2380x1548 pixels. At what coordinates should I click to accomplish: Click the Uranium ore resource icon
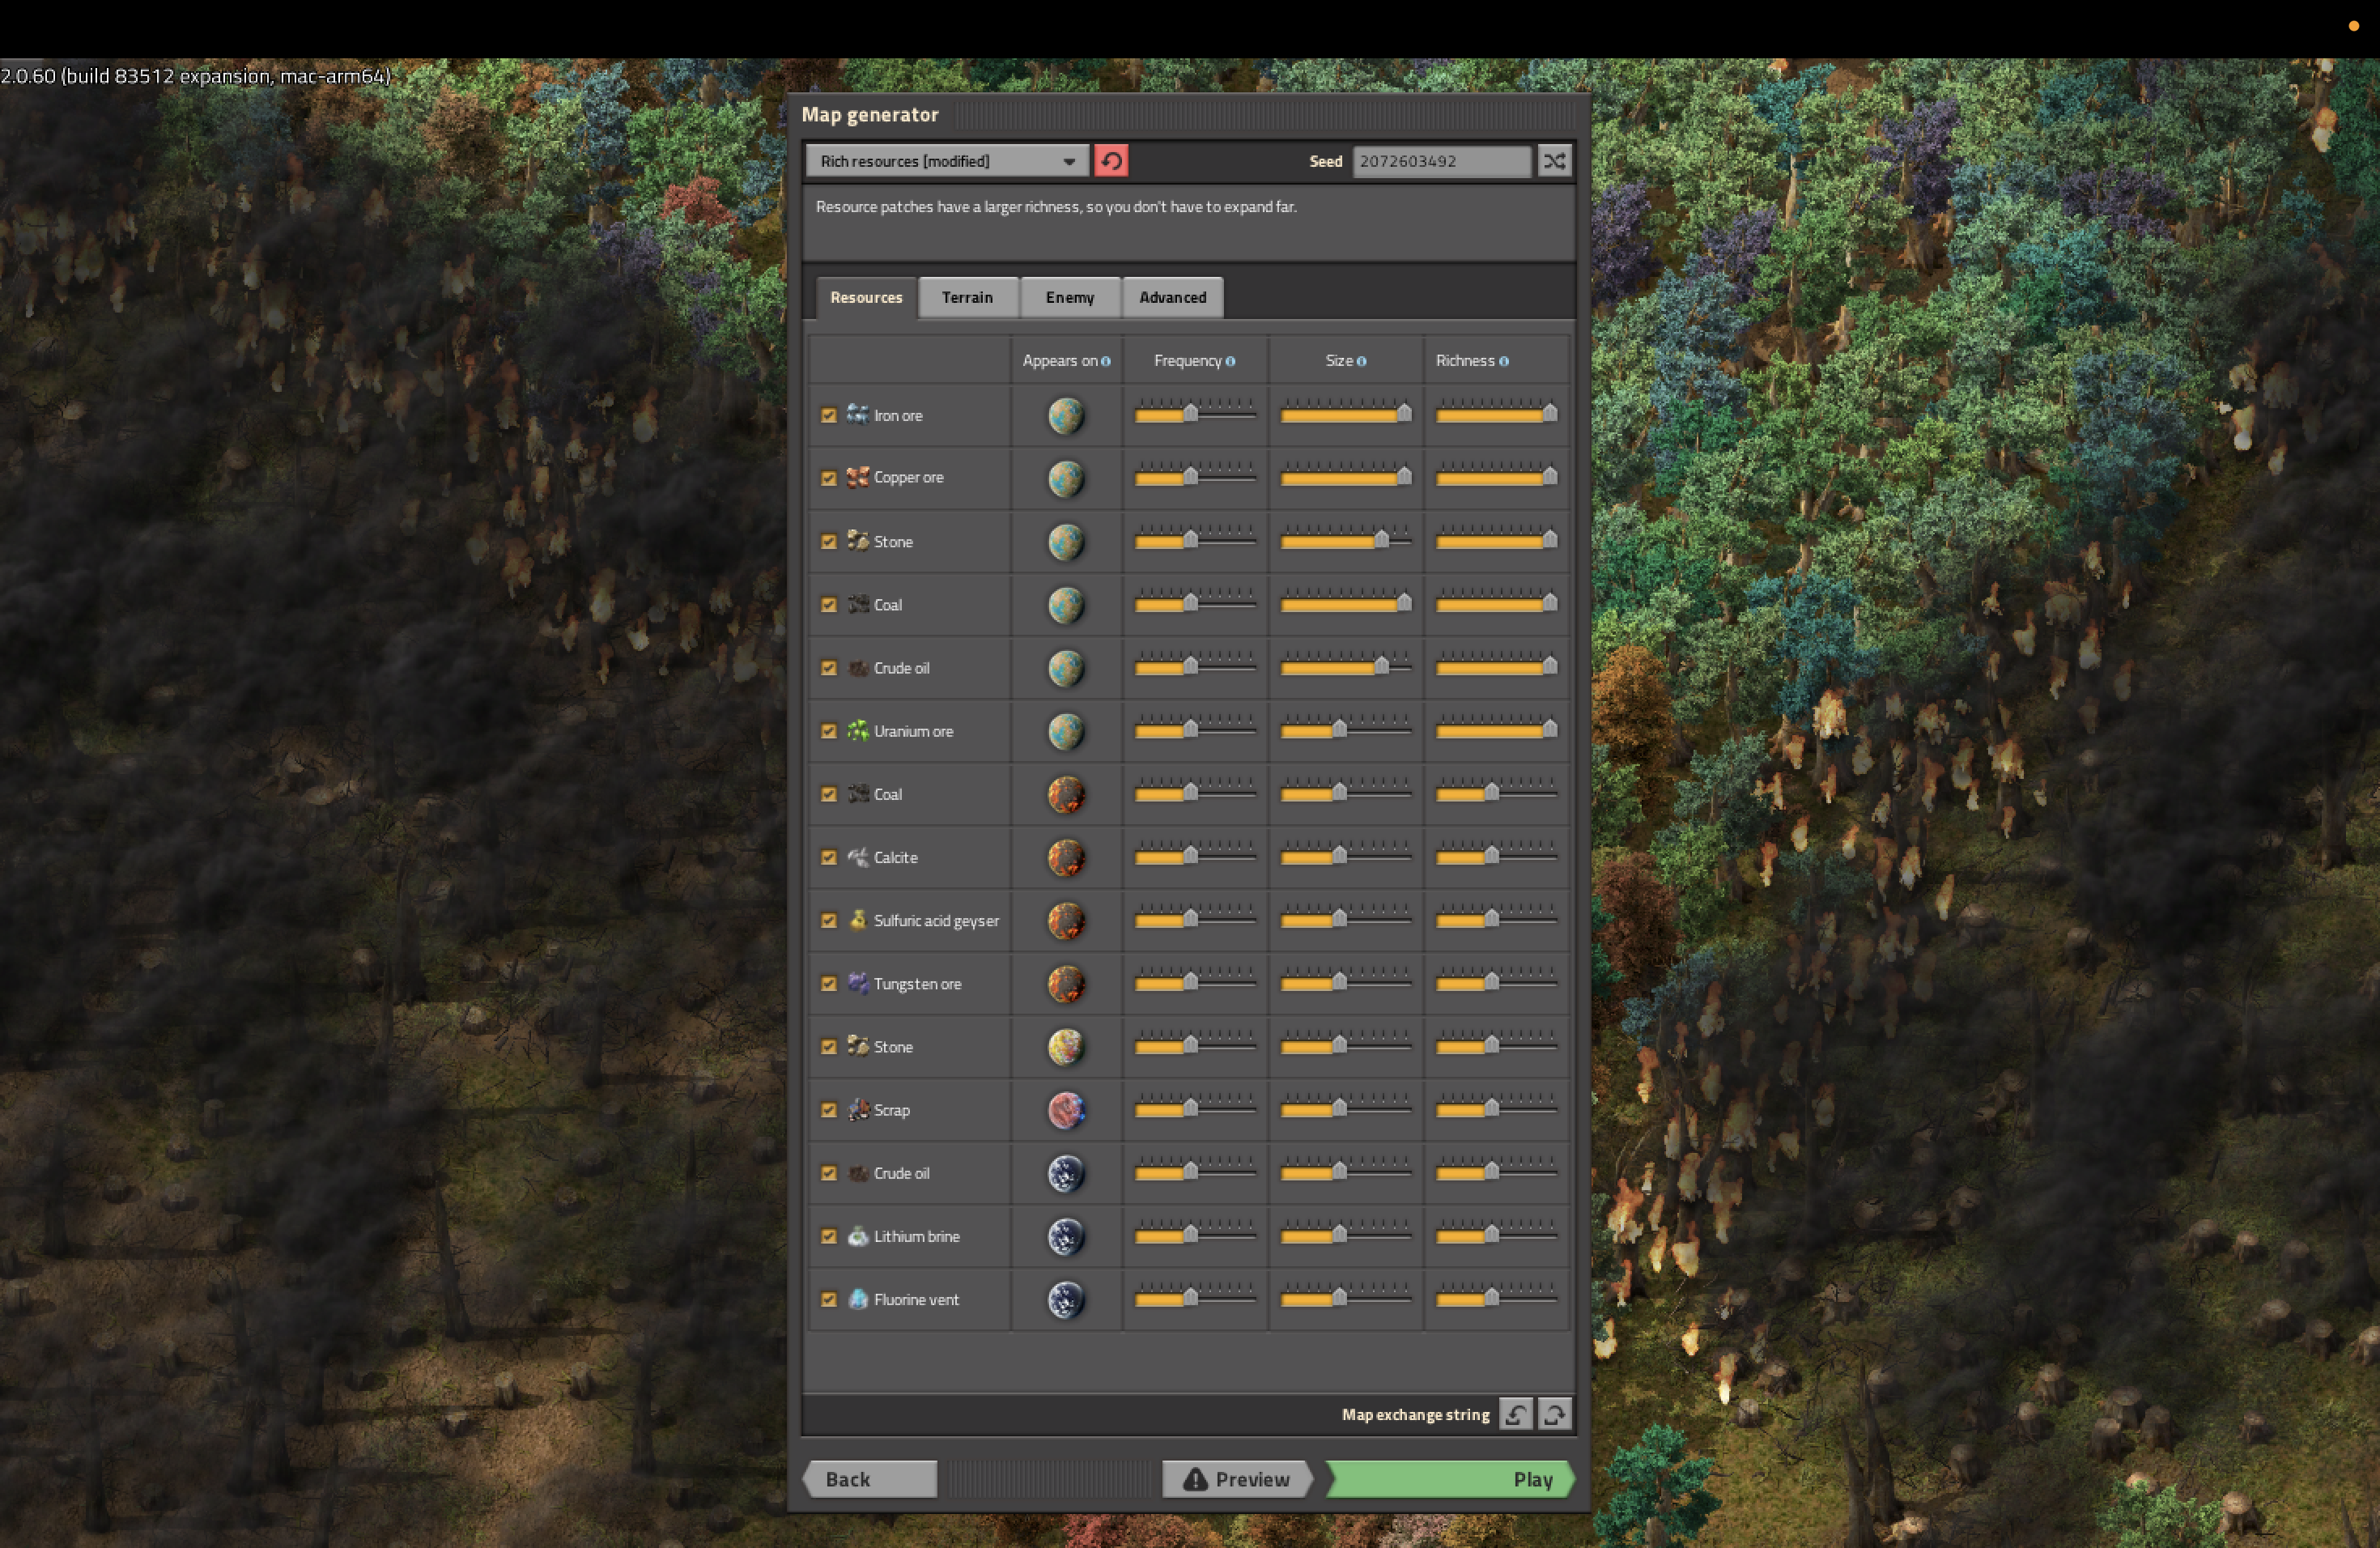[857, 730]
